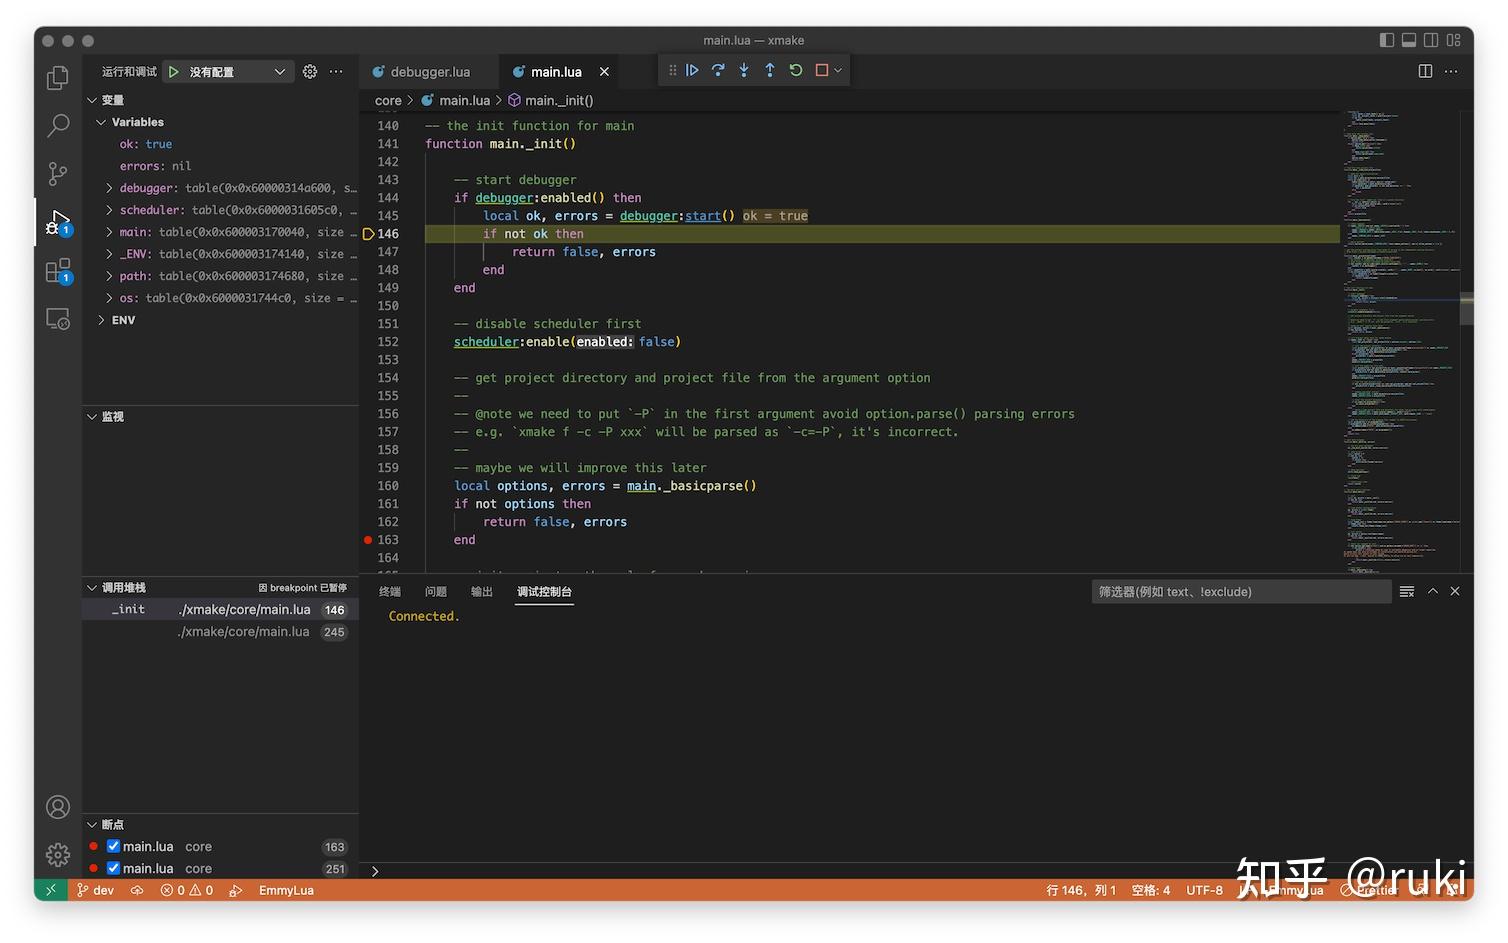The image size is (1508, 943).
Task: Expand the path table variable
Action: click(109, 276)
